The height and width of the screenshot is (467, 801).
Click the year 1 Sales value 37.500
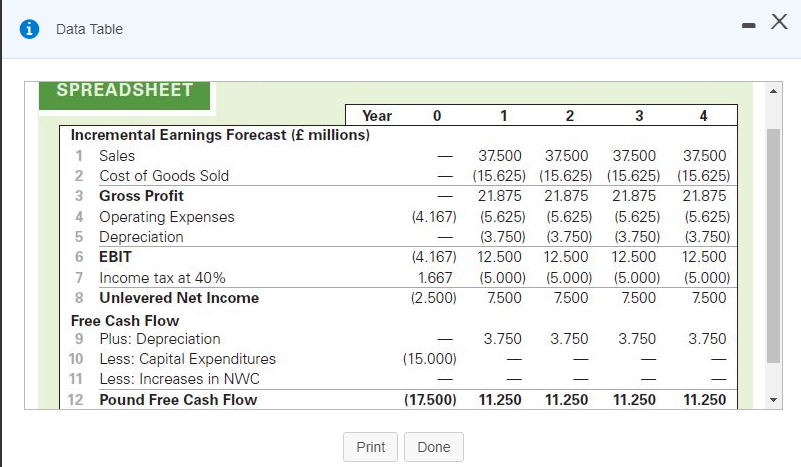point(500,156)
